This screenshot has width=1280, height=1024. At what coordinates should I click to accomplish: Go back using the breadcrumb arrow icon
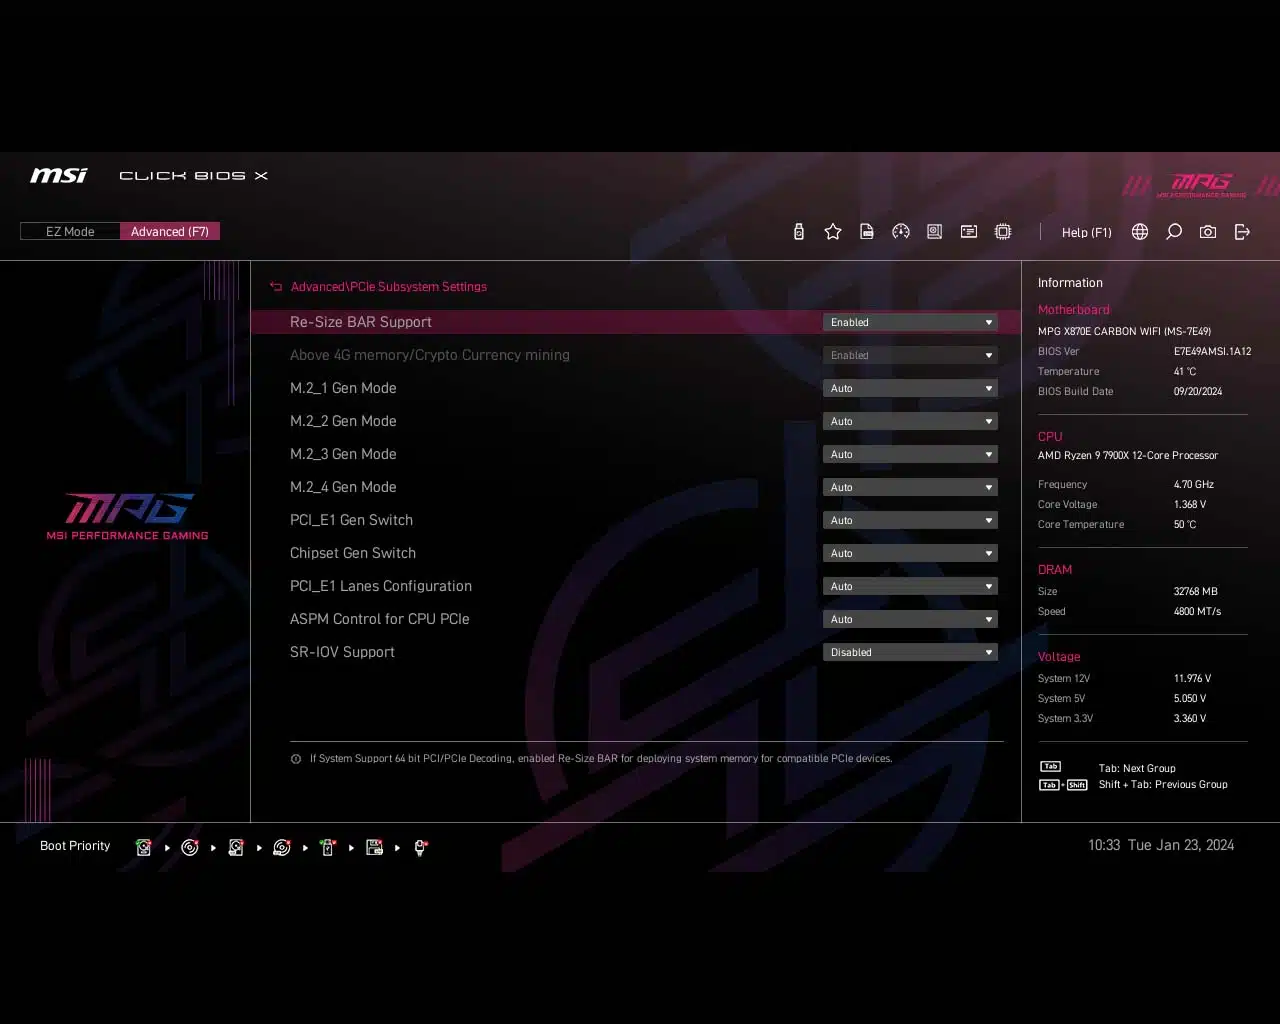point(276,287)
